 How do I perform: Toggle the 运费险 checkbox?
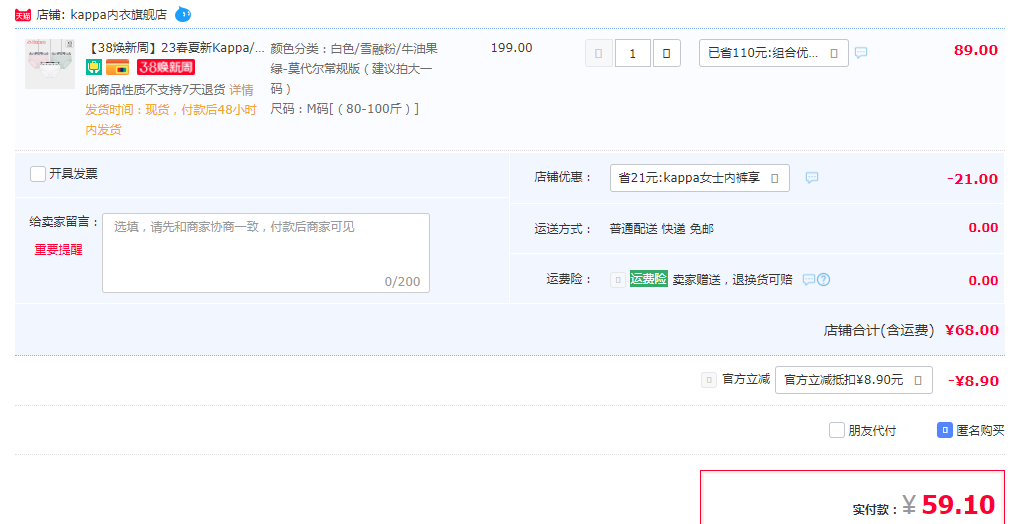[618, 279]
